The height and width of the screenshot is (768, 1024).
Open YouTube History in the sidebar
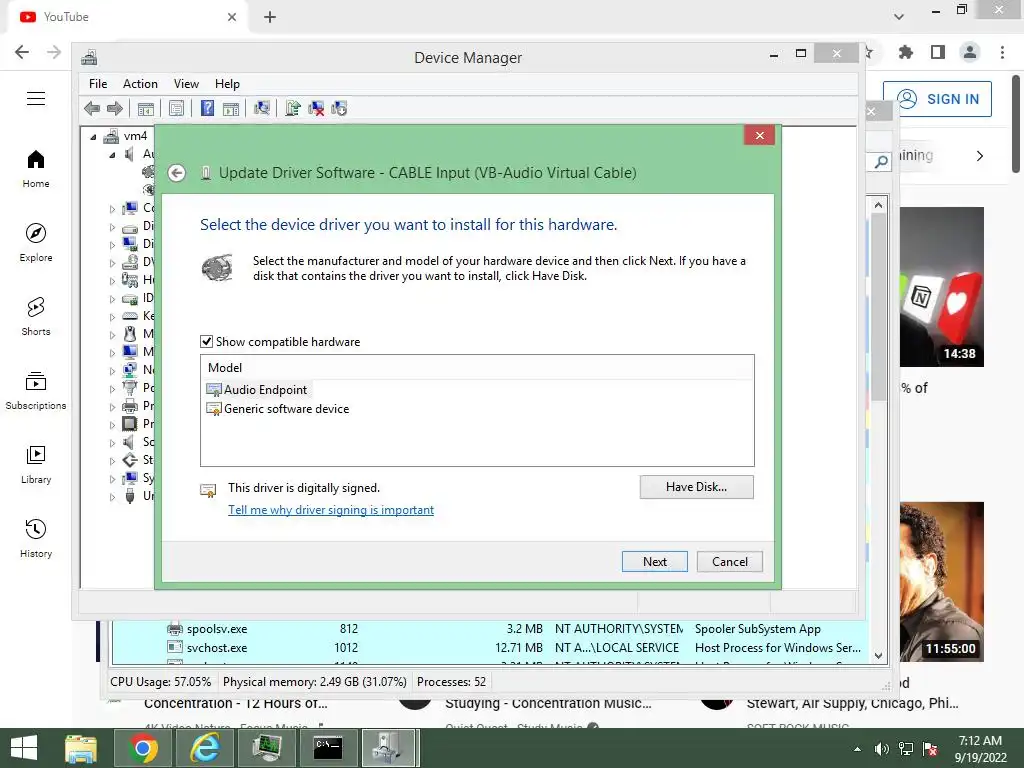click(36, 537)
